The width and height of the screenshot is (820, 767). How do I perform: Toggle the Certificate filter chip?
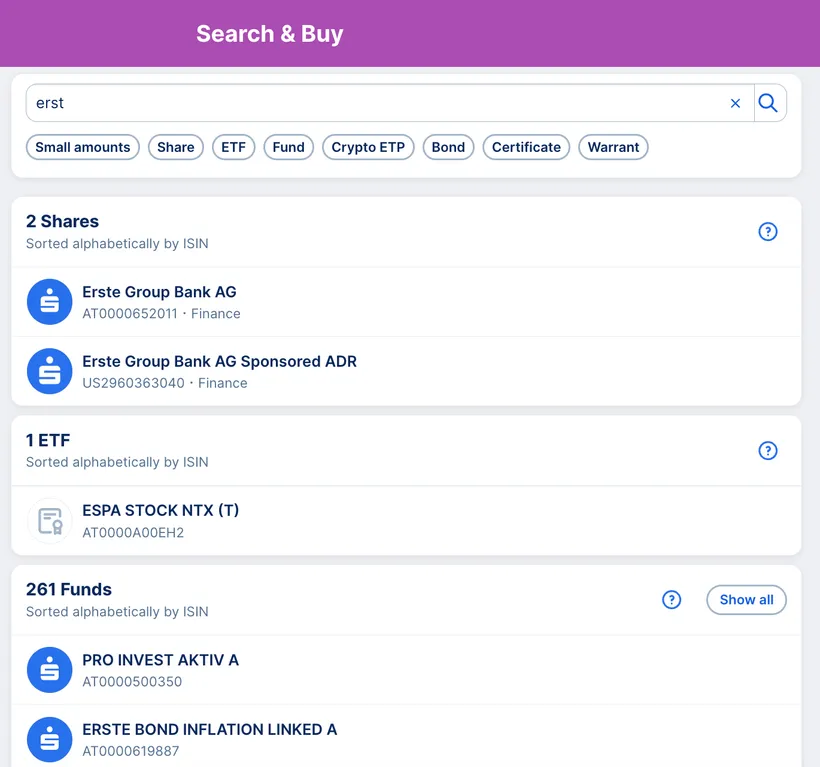(526, 147)
